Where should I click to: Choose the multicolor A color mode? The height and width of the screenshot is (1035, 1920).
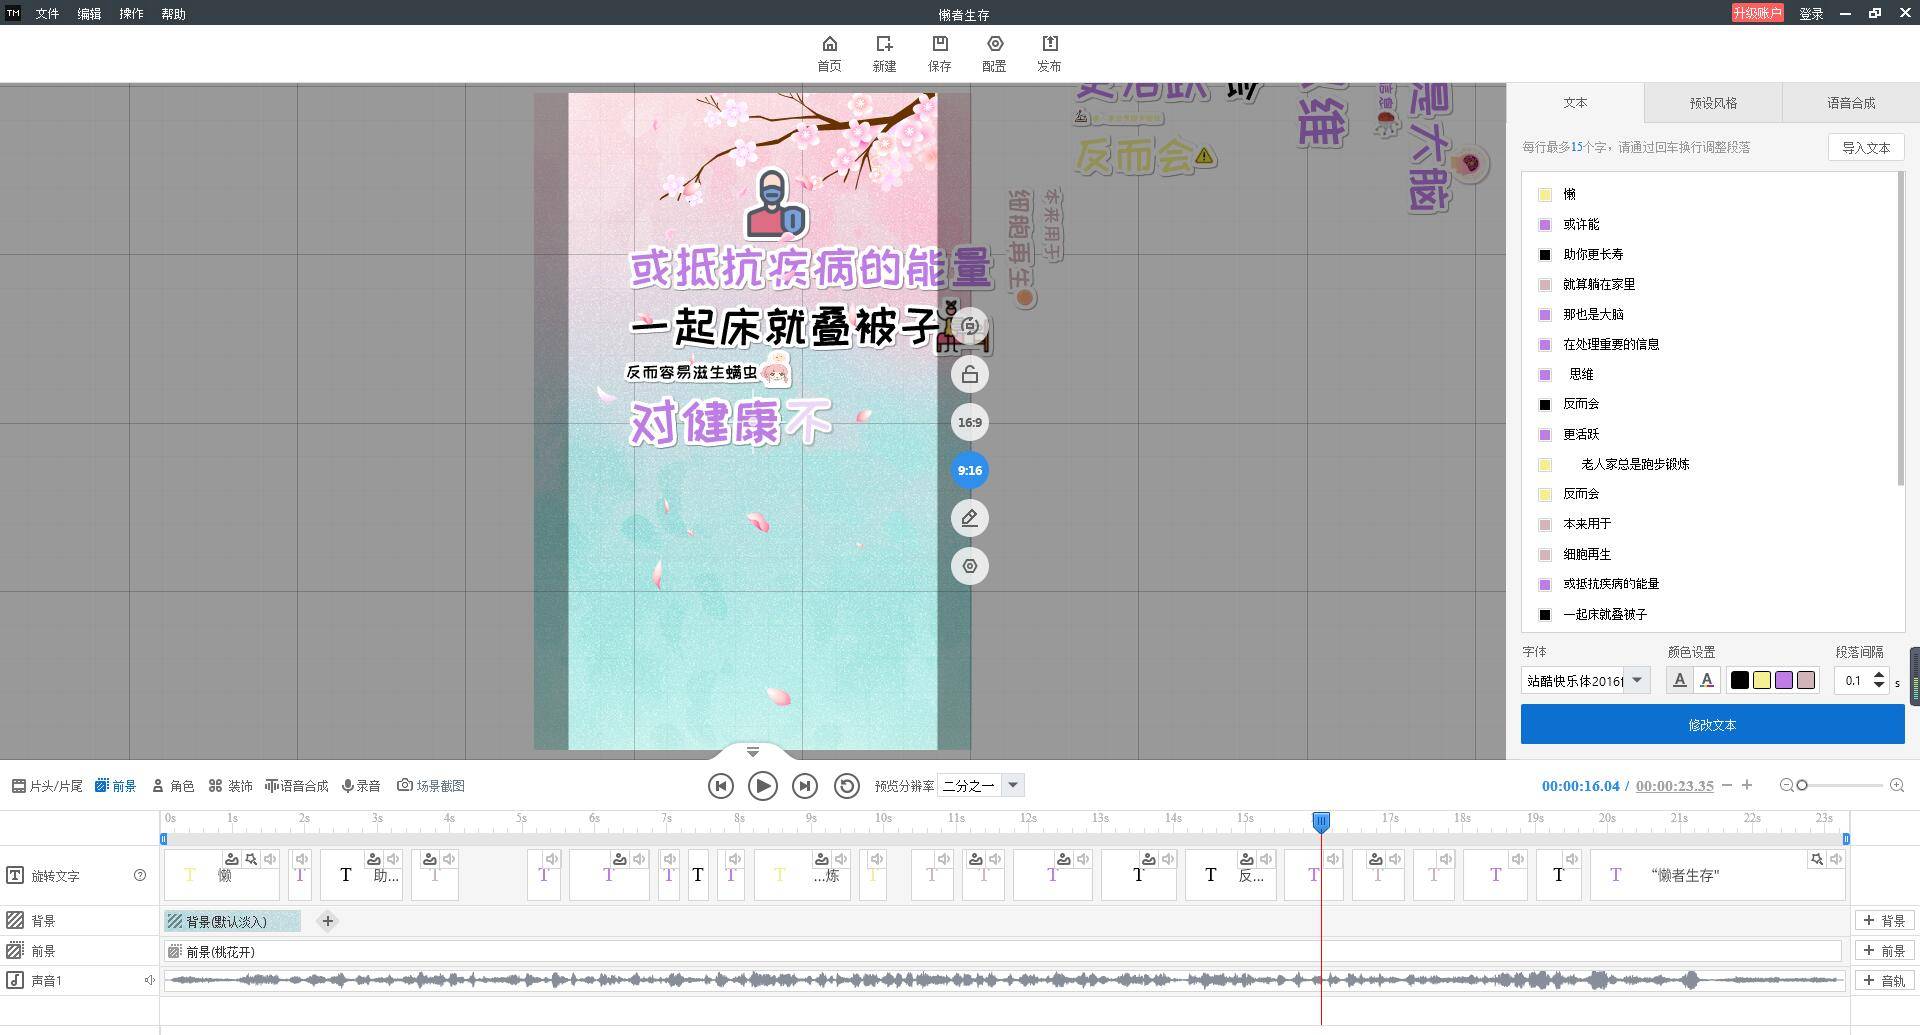click(1707, 680)
